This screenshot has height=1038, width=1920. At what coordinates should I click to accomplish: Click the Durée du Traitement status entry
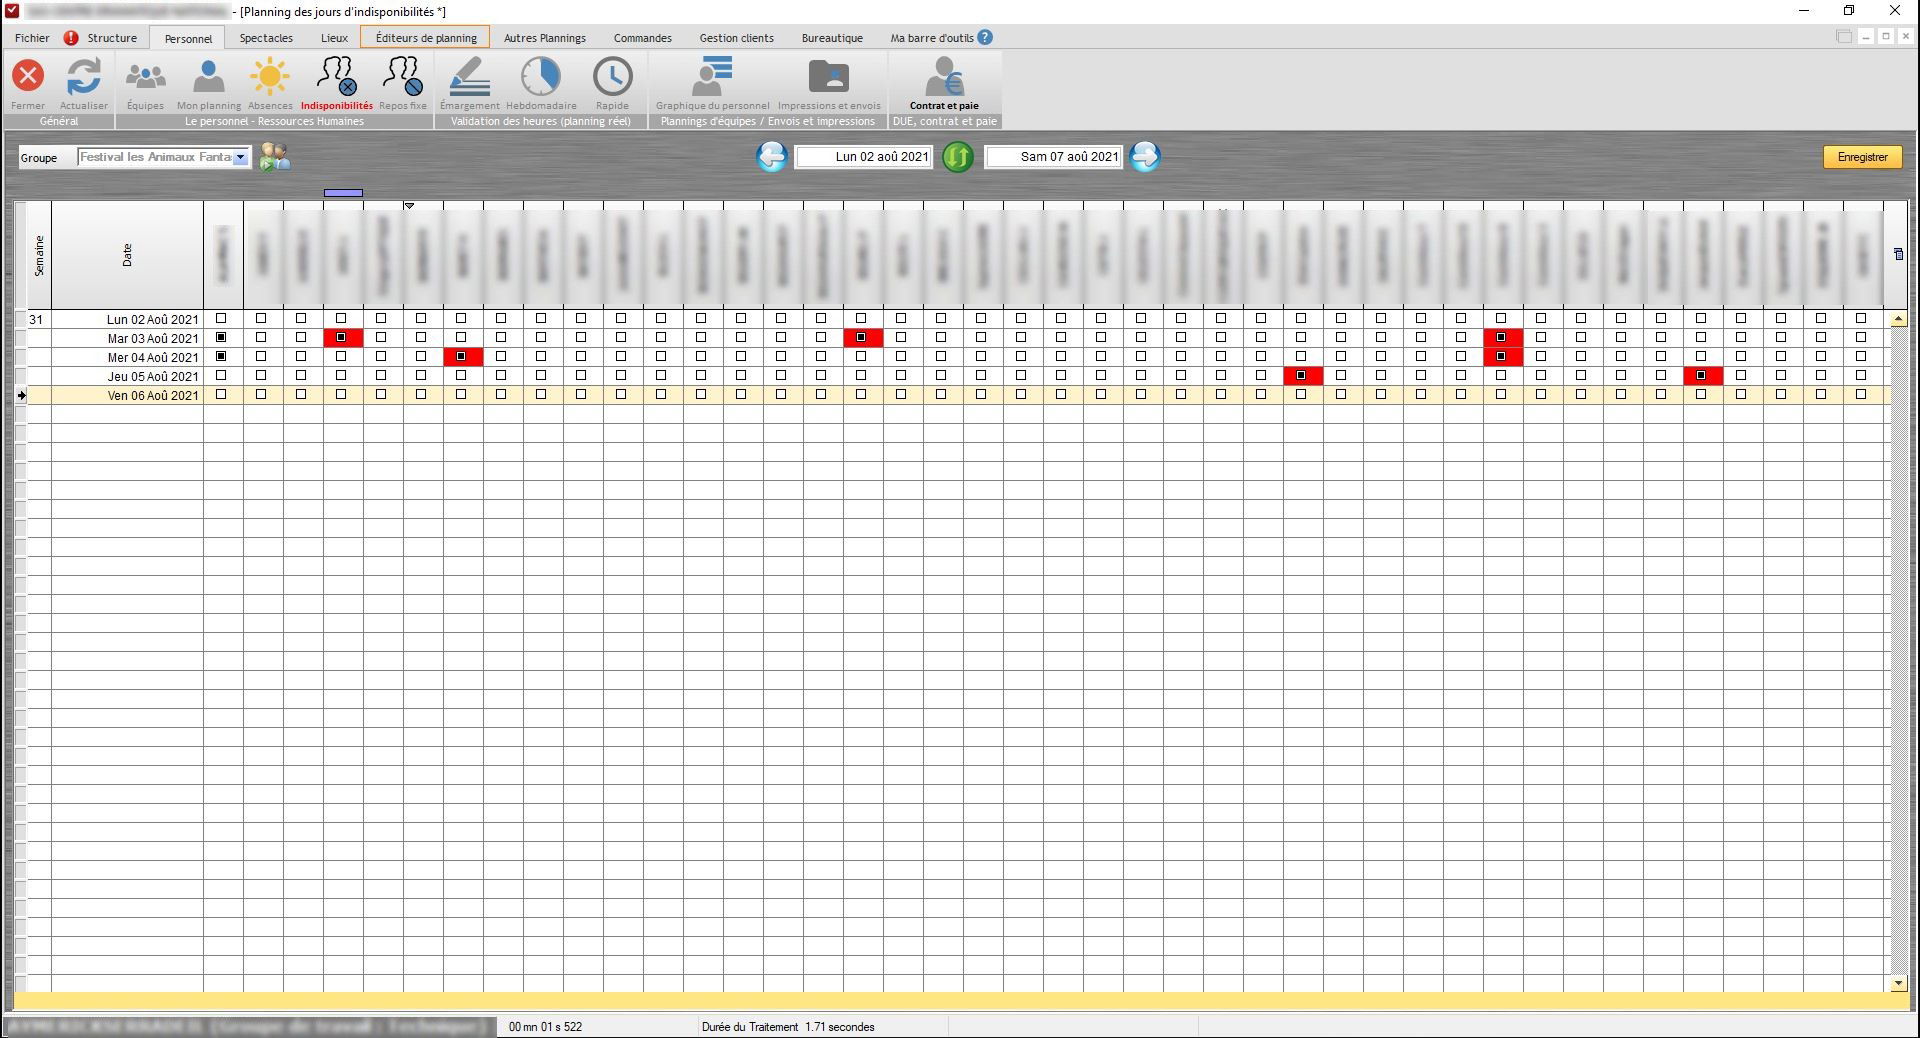tap(788, 1027)
